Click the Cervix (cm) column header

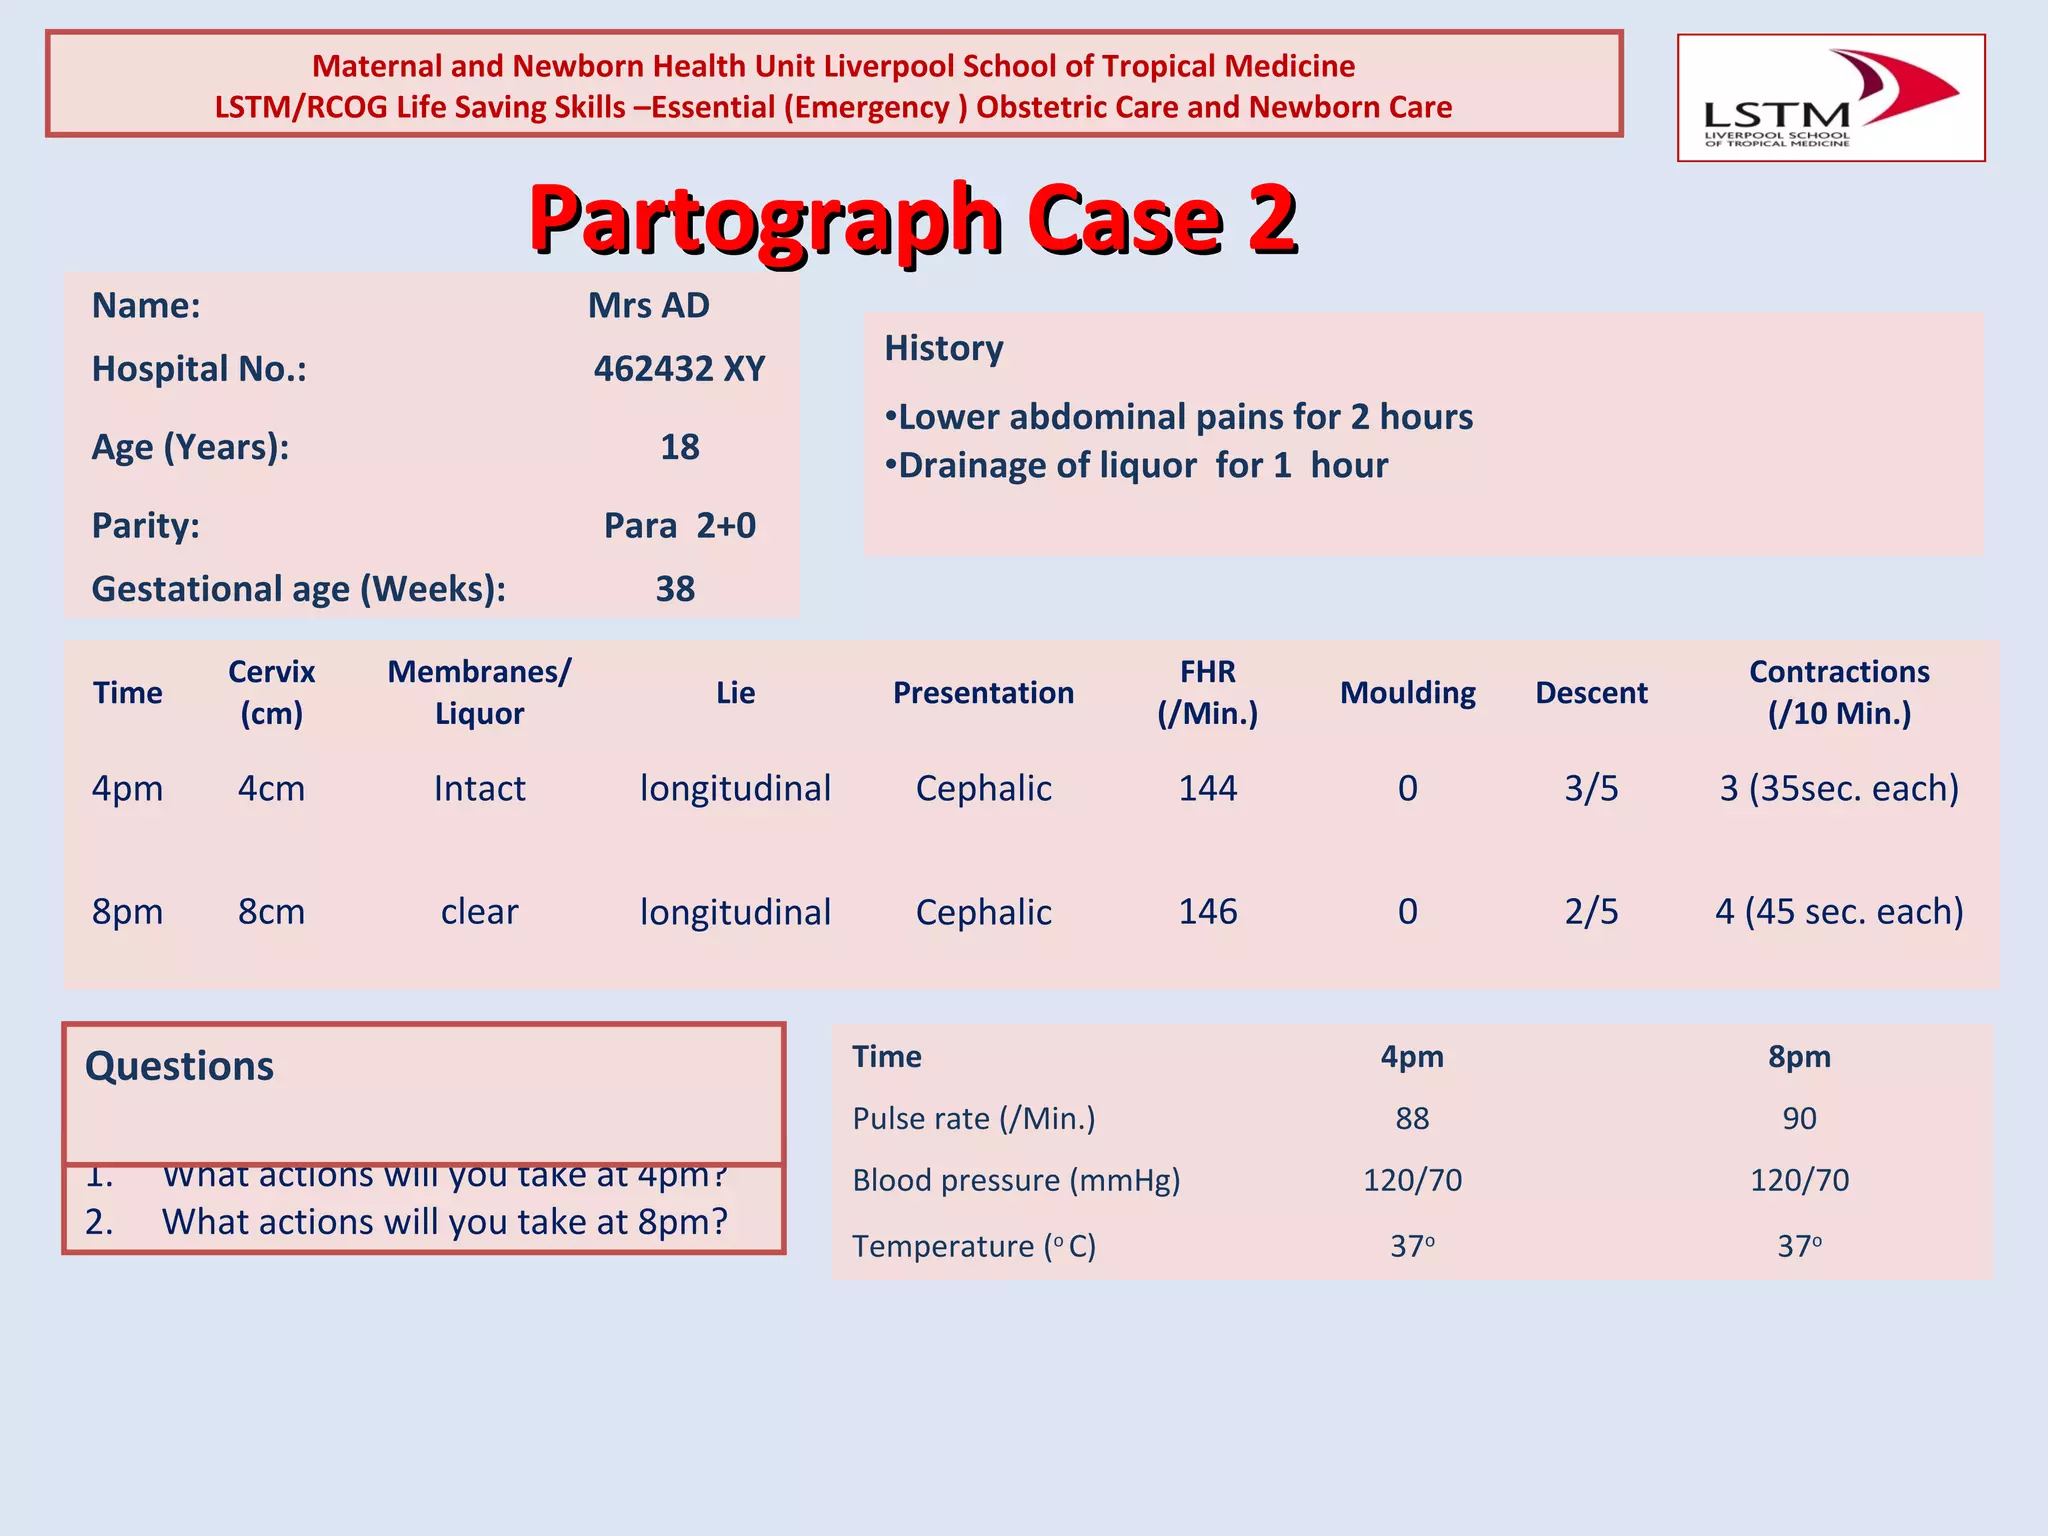point(271,692)
